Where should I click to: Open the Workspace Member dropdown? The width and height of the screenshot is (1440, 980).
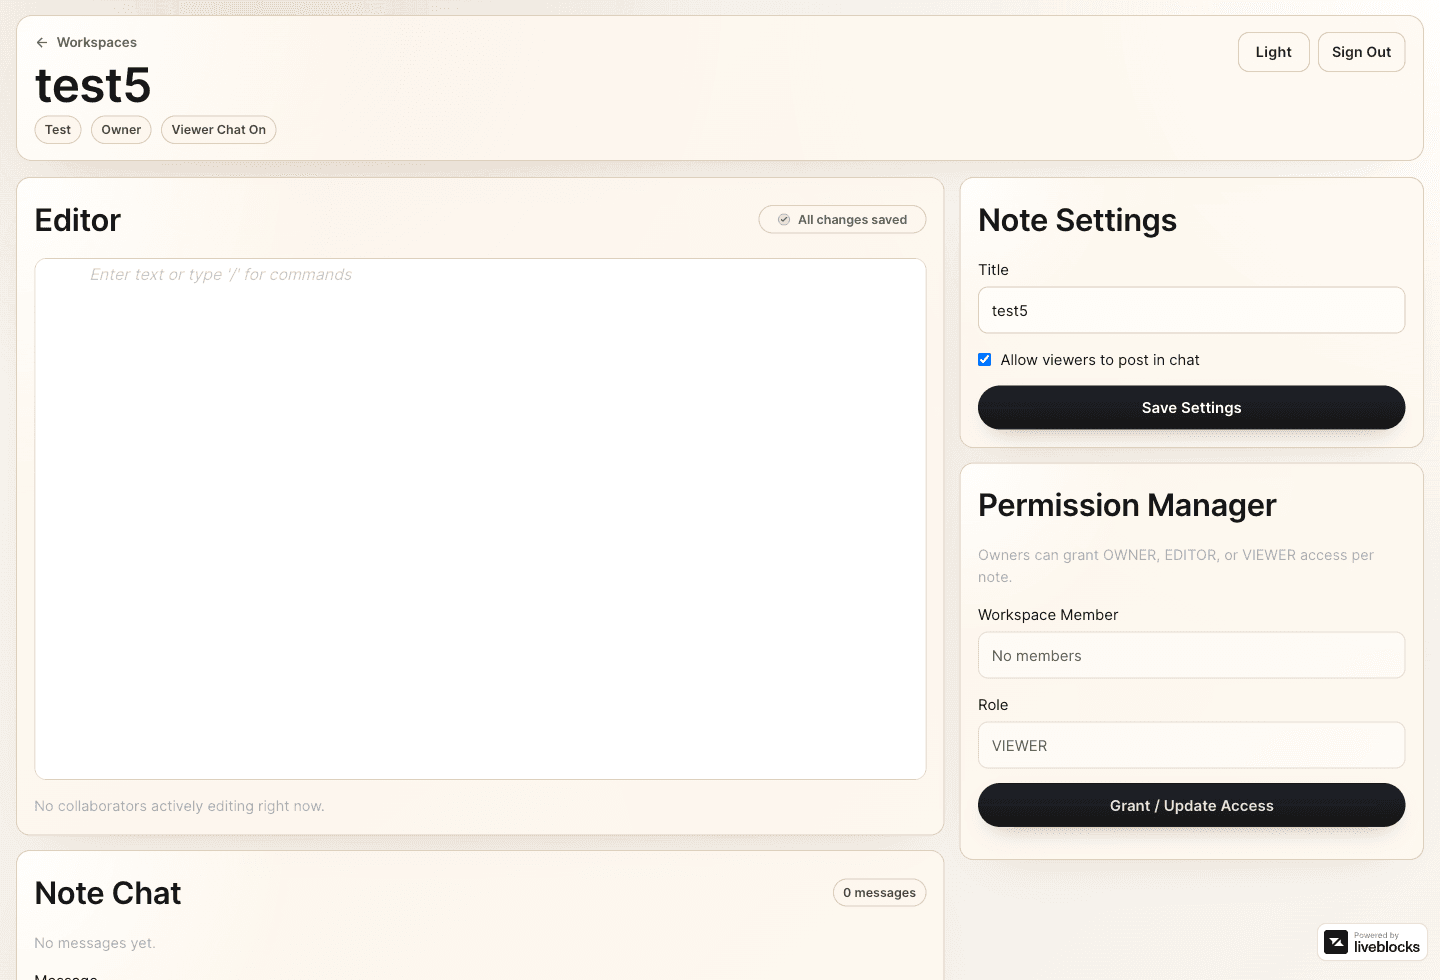[1191, 655]
